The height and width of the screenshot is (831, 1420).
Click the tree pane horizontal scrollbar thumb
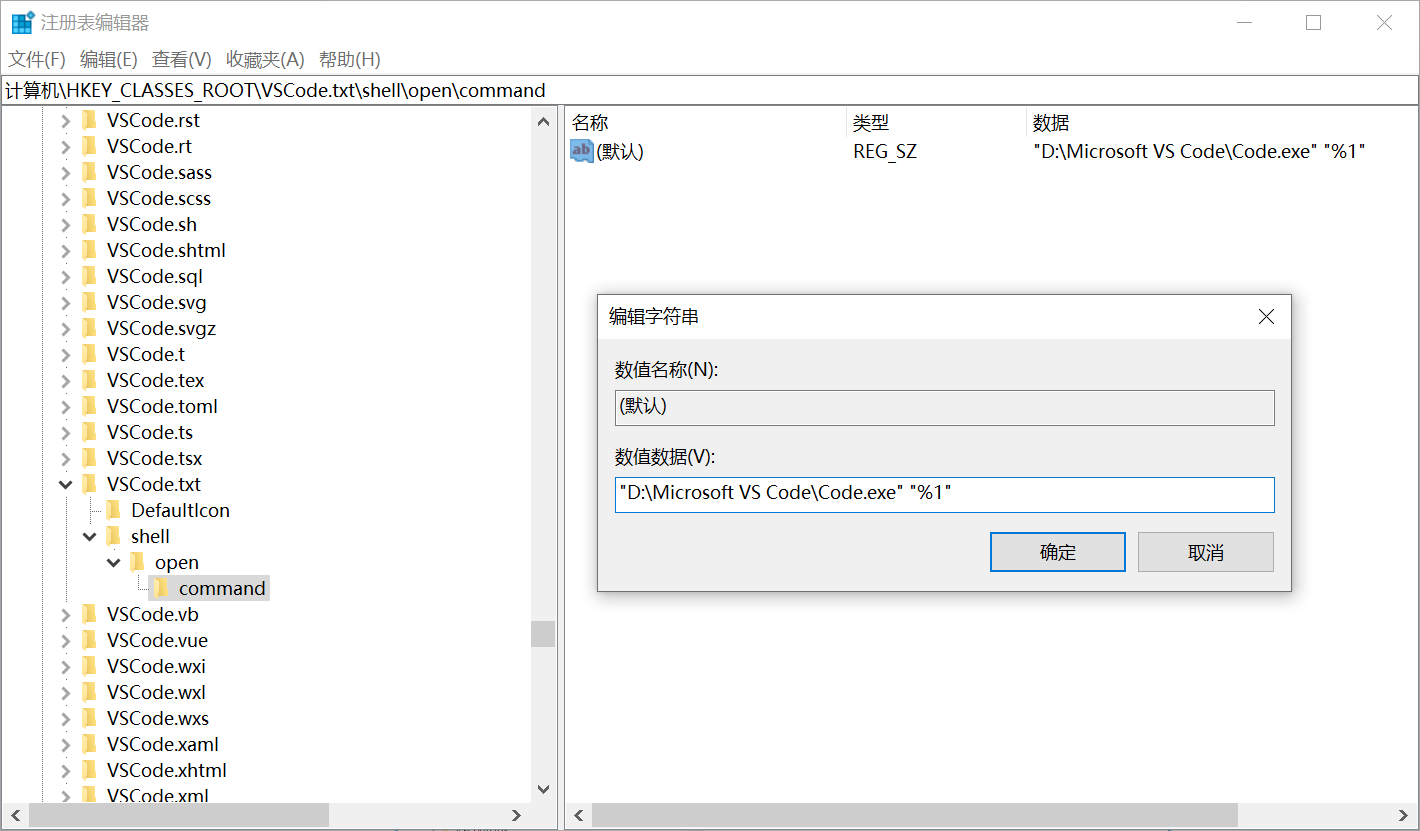point(179,815)
